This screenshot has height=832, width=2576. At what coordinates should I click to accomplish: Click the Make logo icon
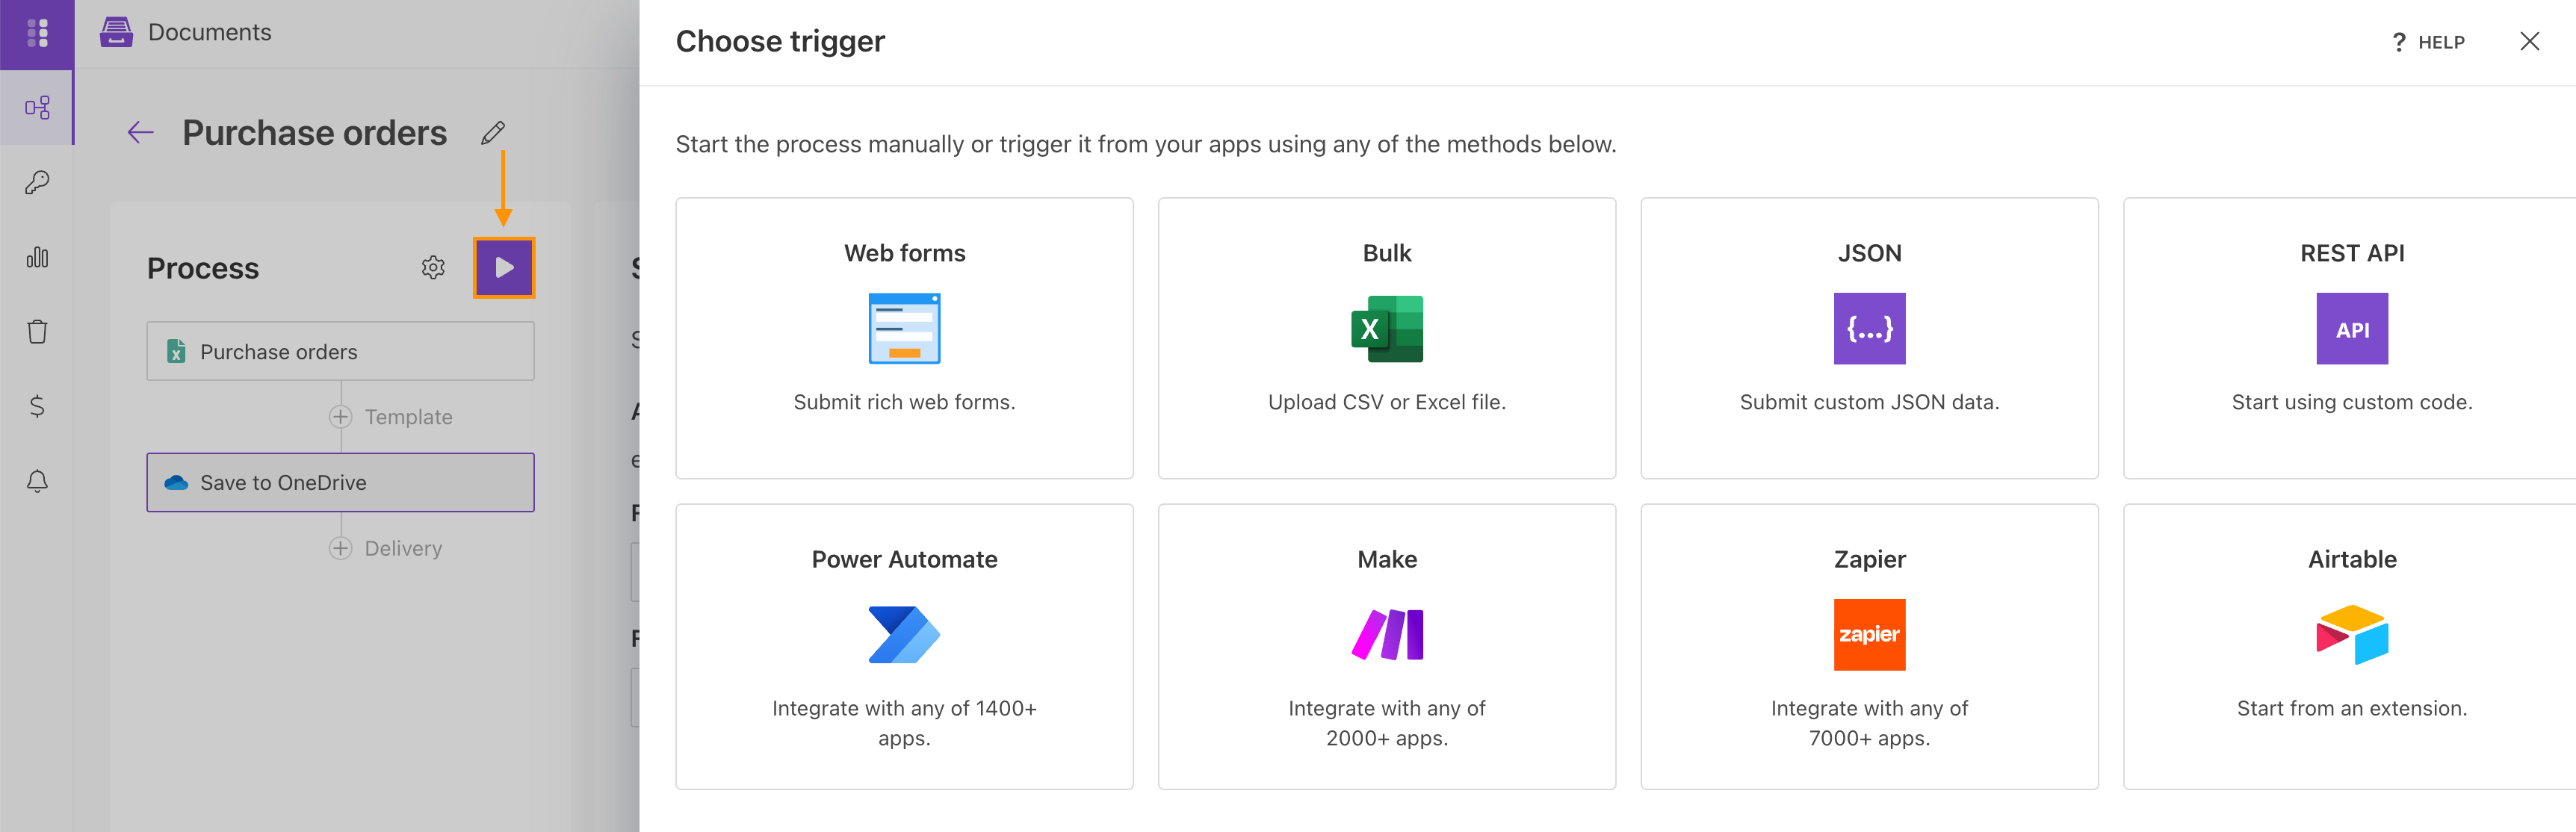(1387, 634)
